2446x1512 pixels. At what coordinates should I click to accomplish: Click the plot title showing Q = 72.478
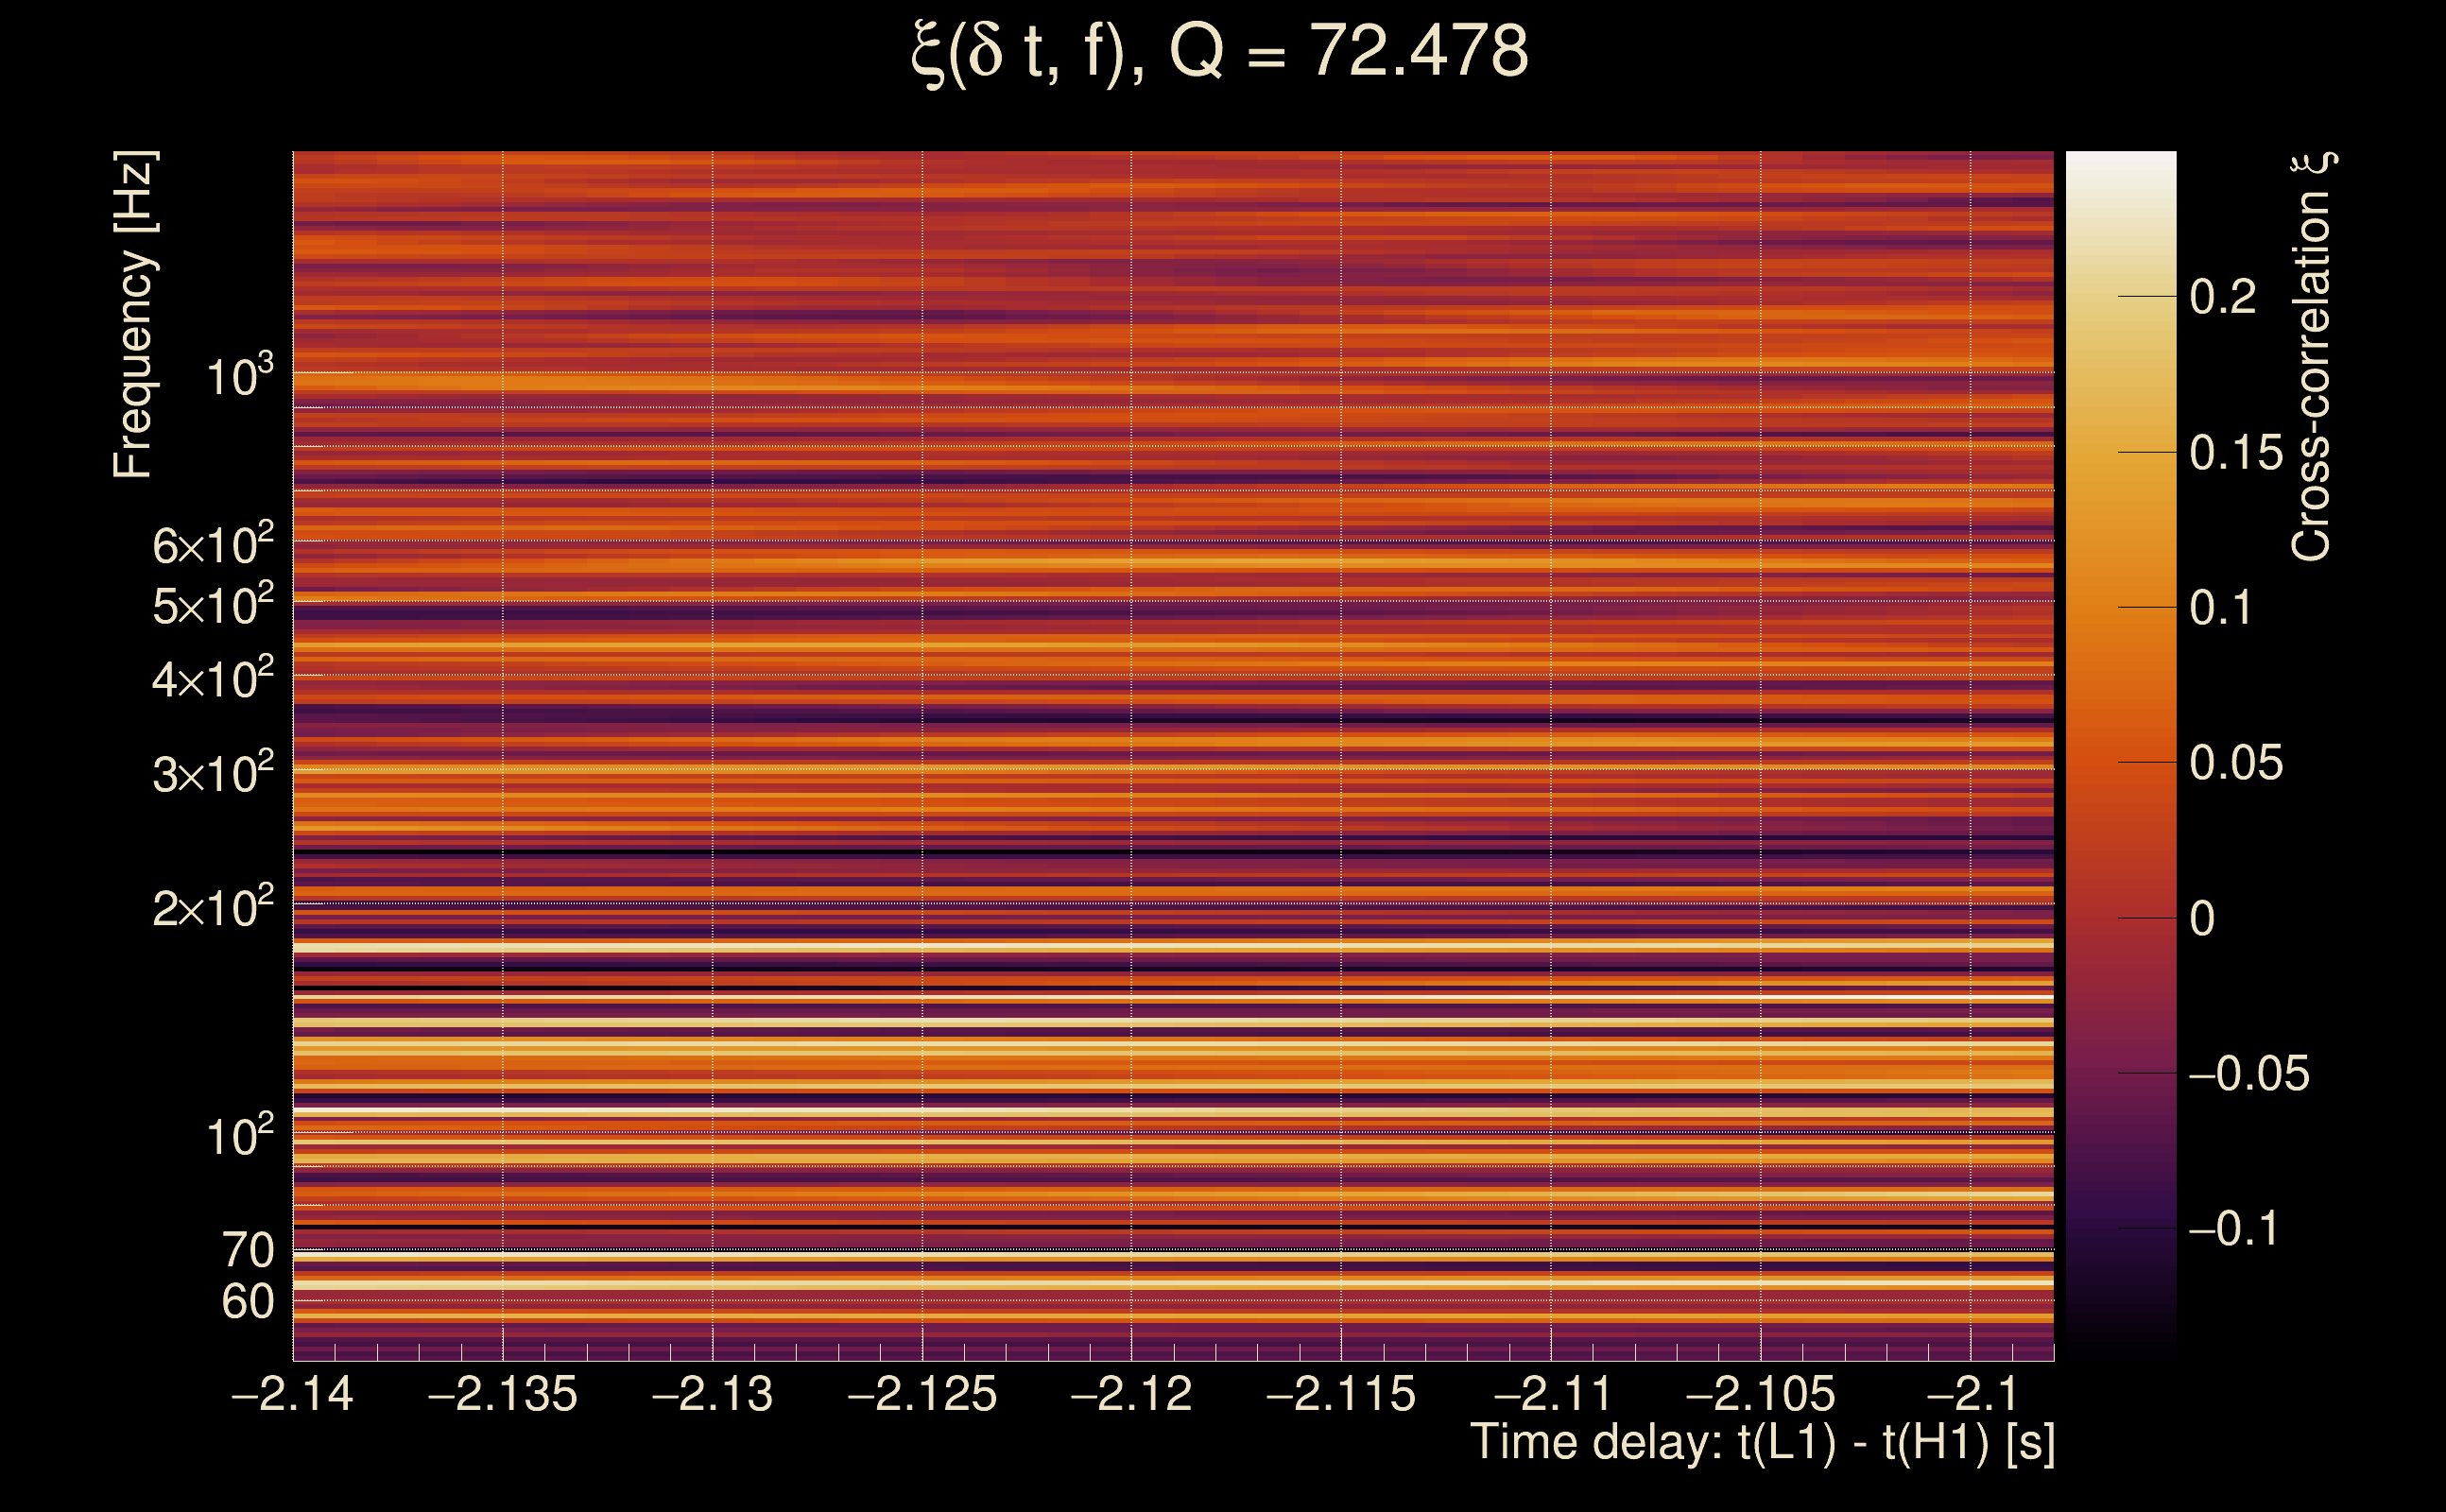point(1220,52)
